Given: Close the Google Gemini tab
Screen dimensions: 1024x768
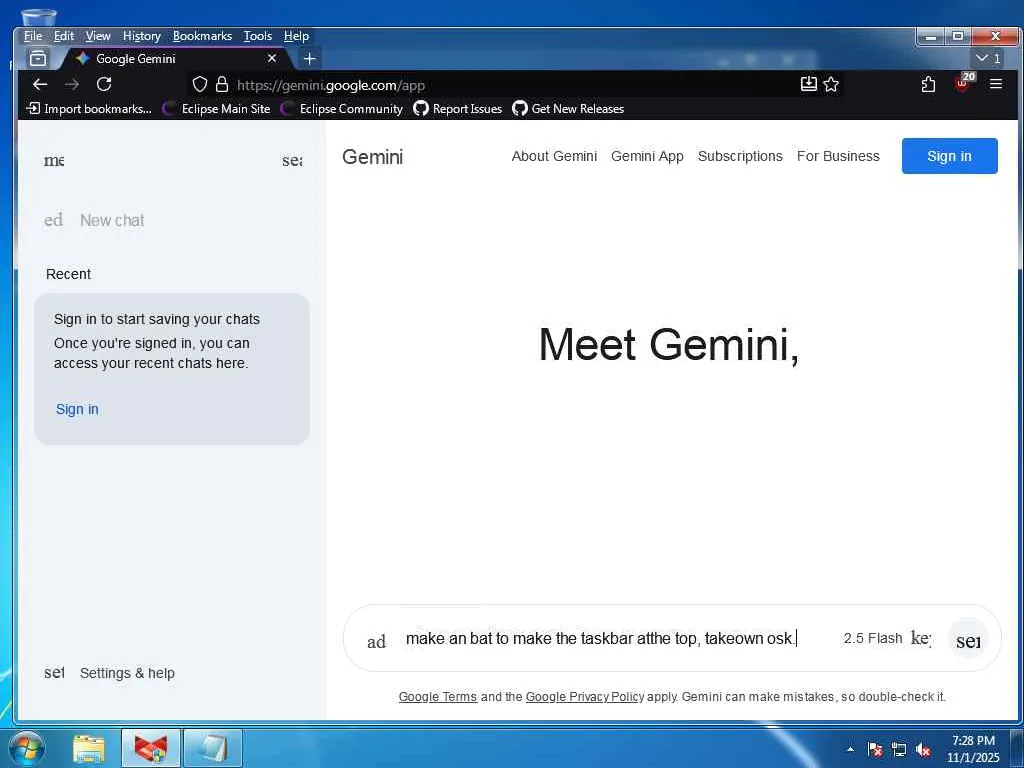Looking at the screenshot, I should (x=272, y=59).
